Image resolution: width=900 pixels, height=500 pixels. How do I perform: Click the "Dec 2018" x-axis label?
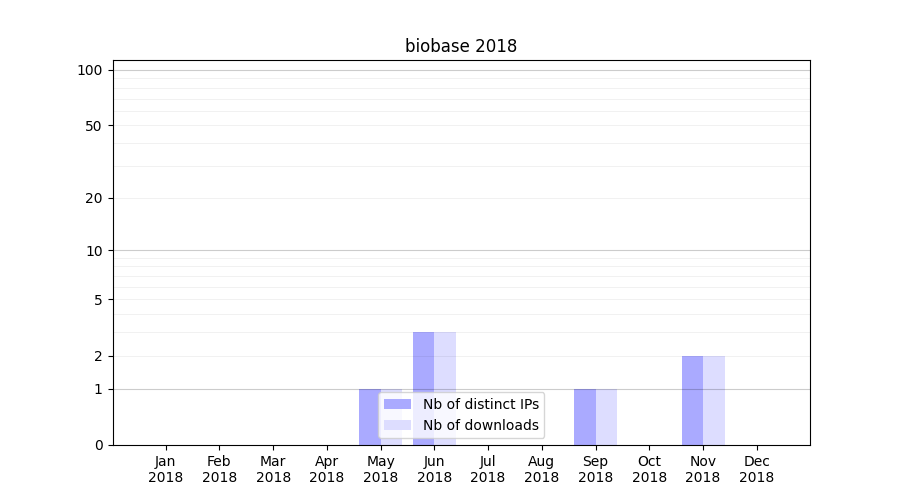757,469
